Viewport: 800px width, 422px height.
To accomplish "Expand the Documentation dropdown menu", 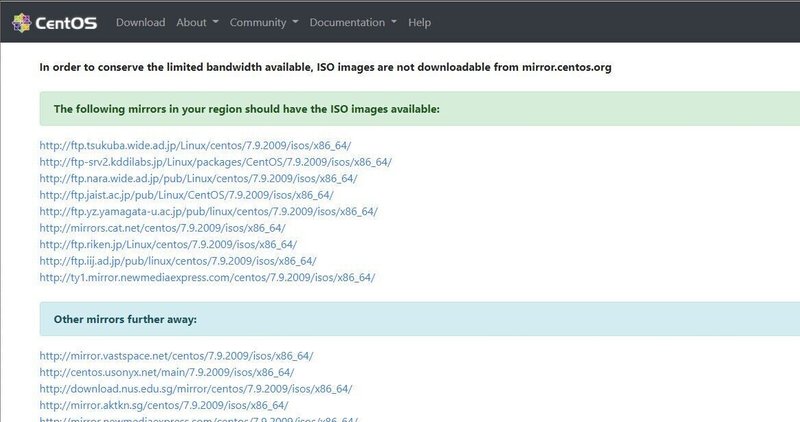I will 352,22.
